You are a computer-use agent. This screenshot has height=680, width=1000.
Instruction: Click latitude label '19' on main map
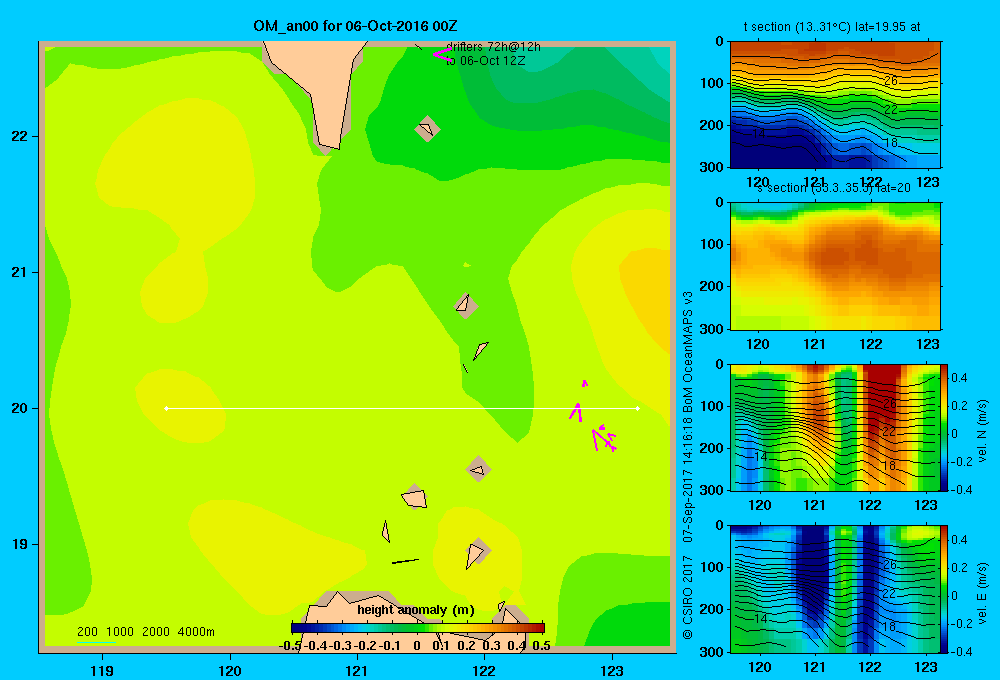[x=20, y=544]
